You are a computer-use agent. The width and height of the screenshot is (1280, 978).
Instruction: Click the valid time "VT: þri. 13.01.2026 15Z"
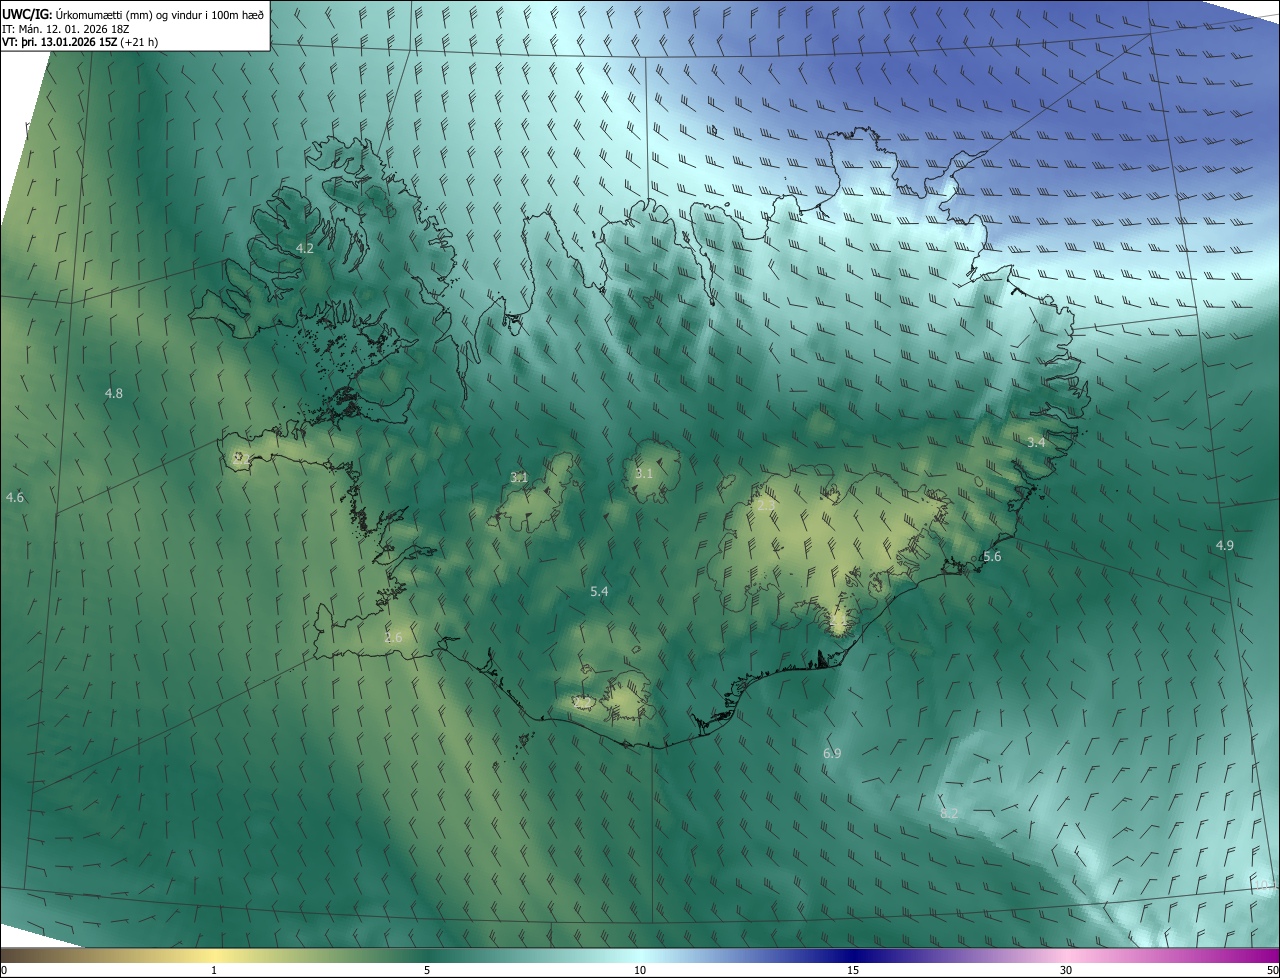coord(59,42)
